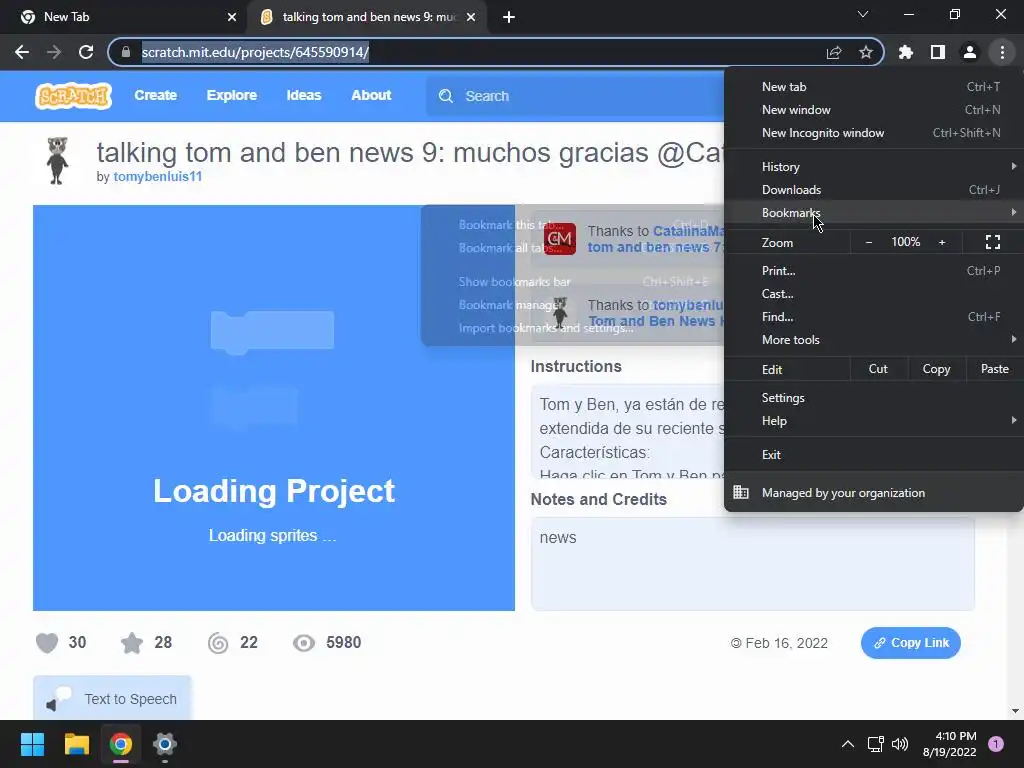
Task: Open the notification badge icon
Action: [996, 744]
